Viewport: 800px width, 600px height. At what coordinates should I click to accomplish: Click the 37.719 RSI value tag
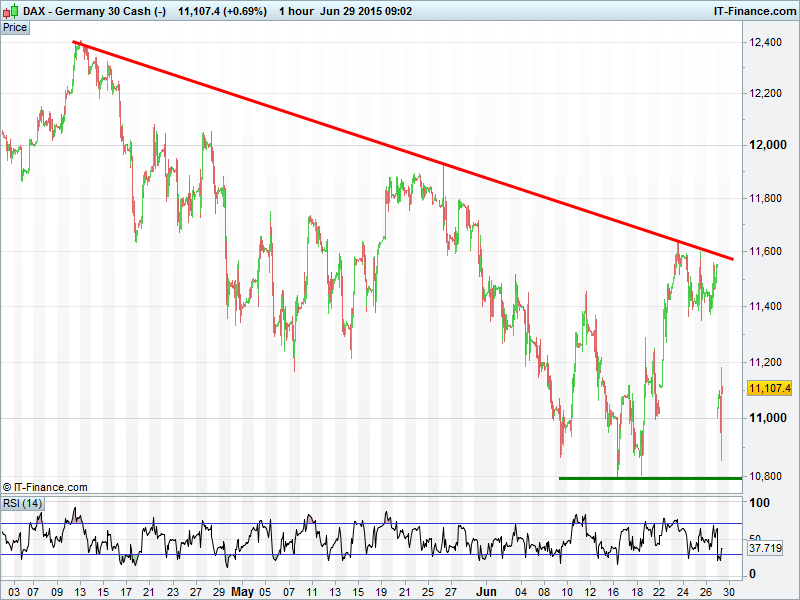click(765, 549)
